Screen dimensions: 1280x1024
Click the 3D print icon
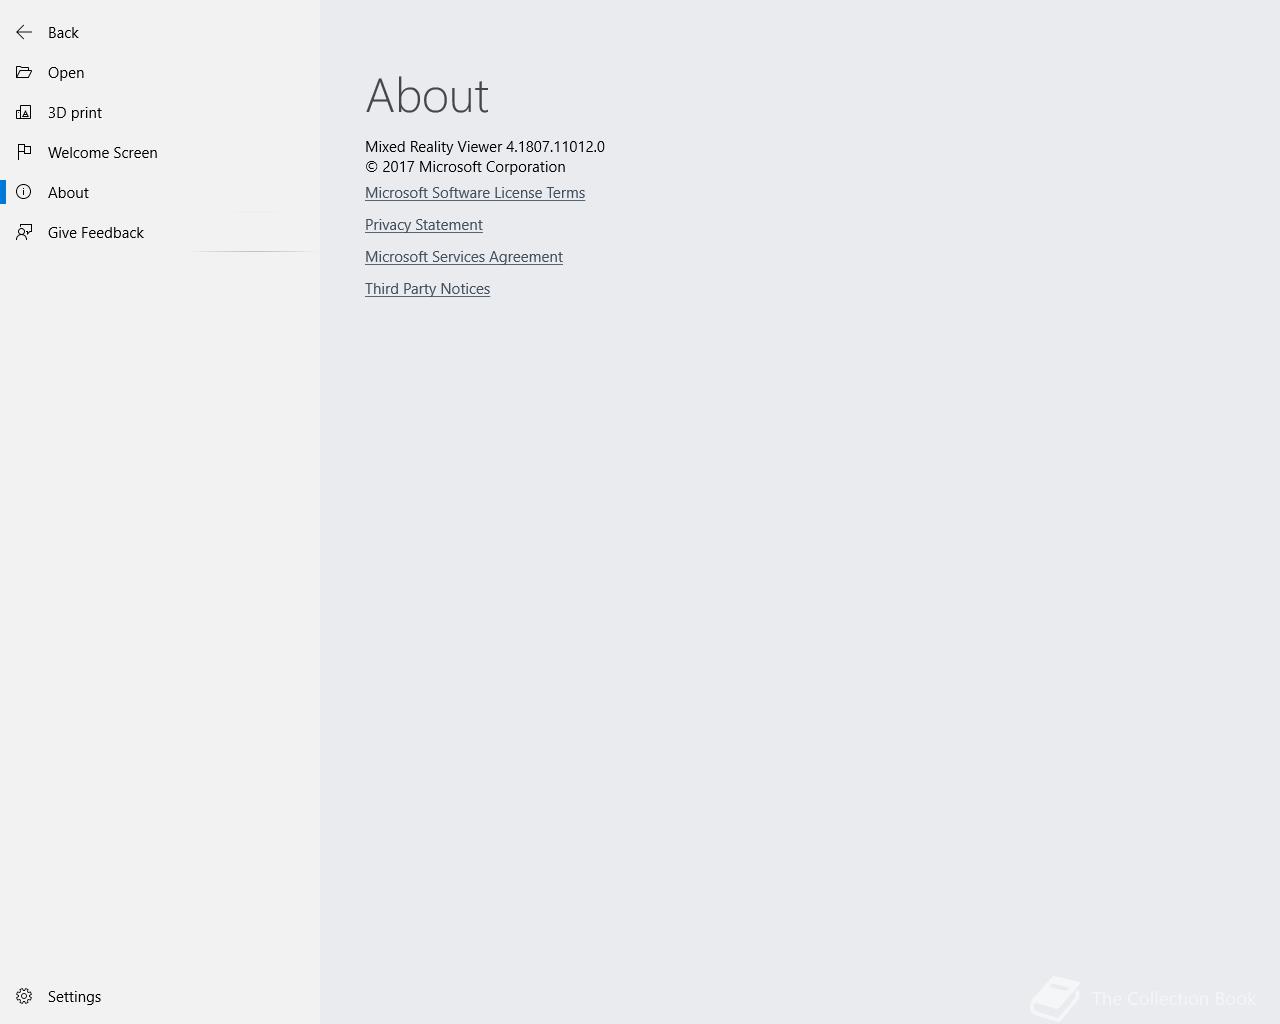pos(24,112)
